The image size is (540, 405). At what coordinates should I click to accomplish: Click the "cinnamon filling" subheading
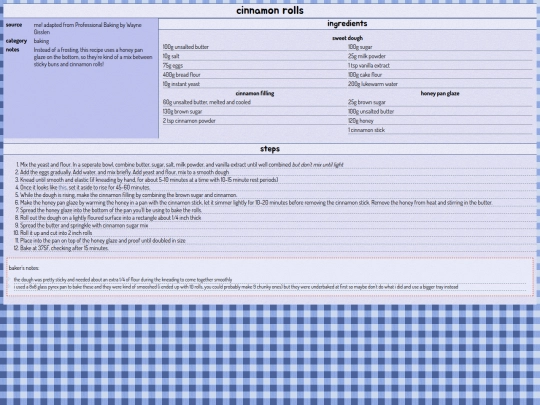click(255, 93)
